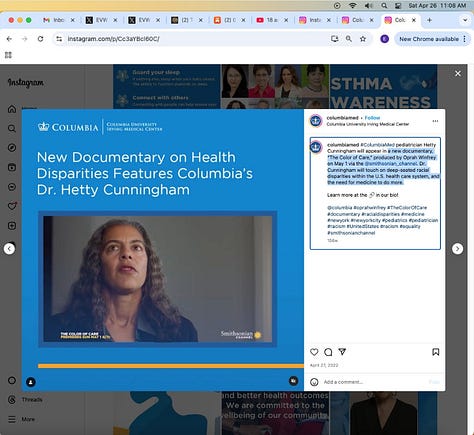
Task: Click the address bar URL
Action: (113, 39)
